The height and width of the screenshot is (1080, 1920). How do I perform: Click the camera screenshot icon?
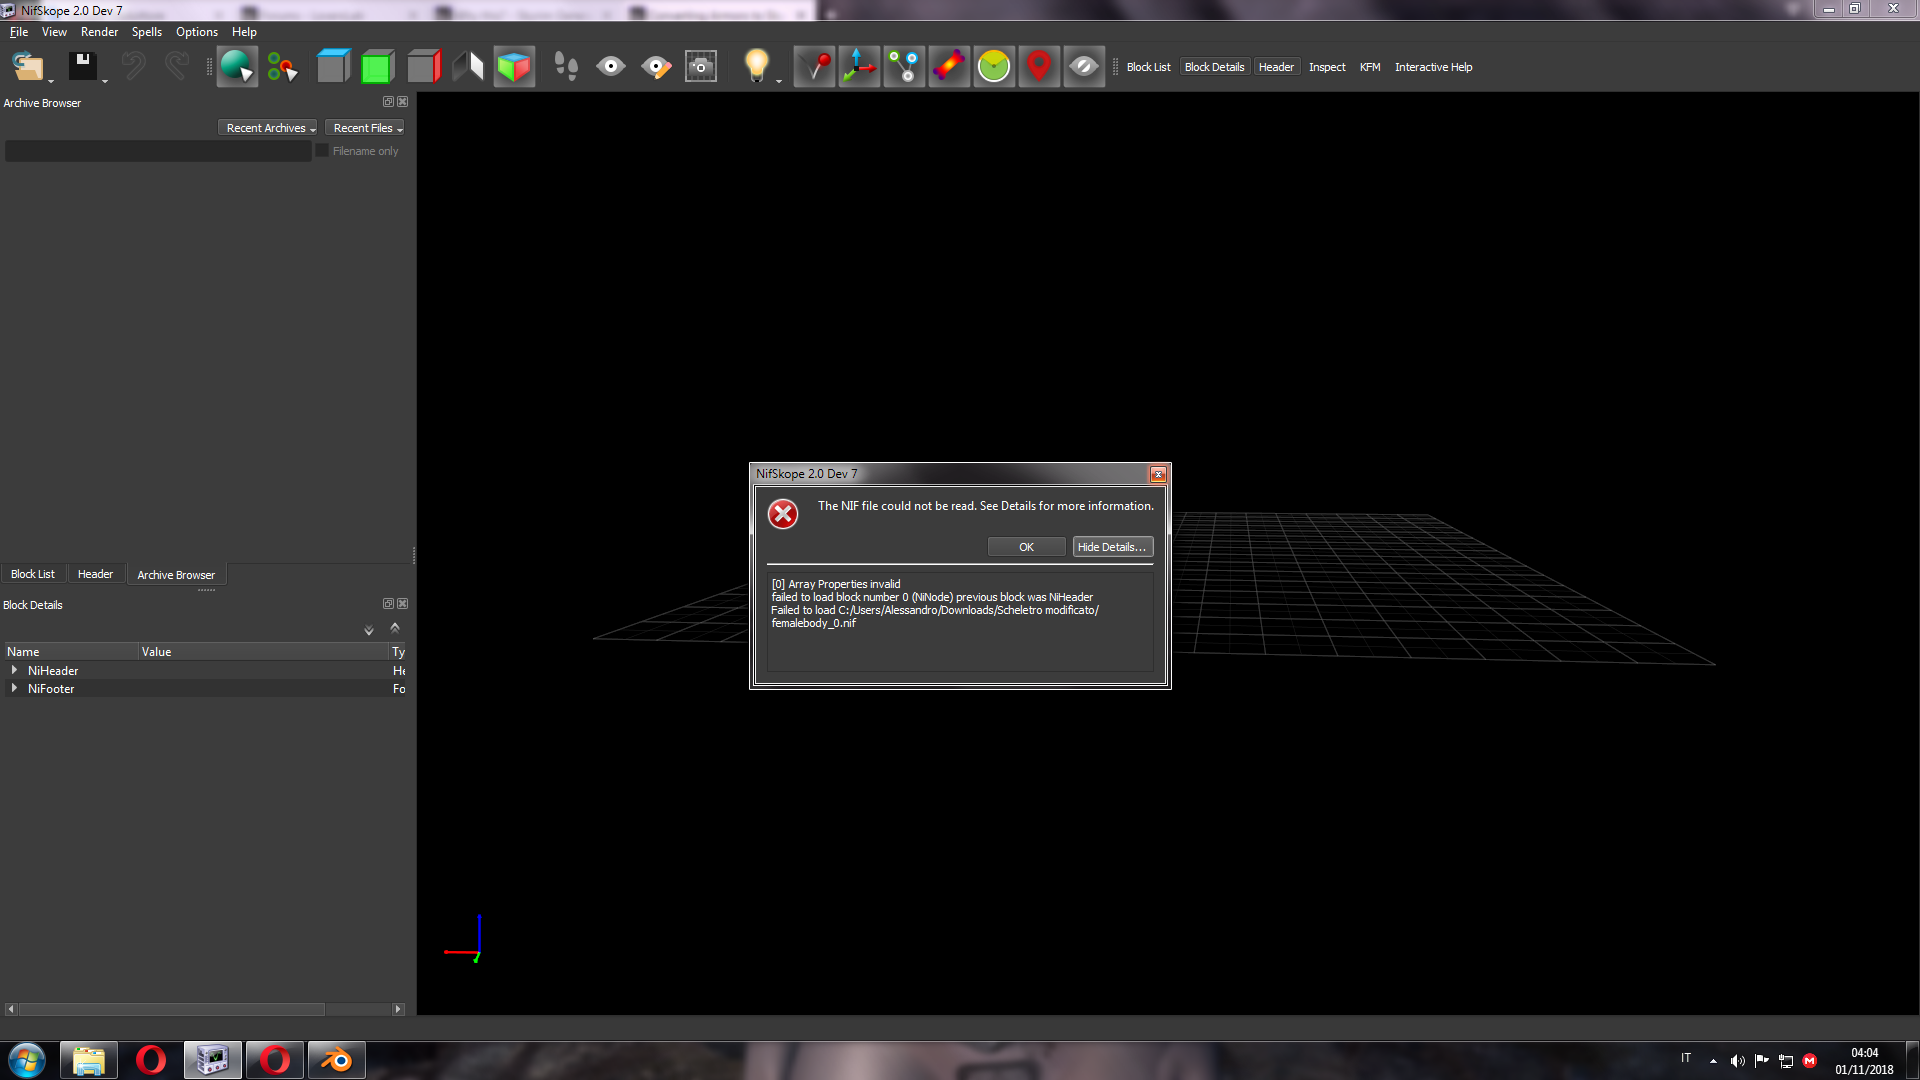pyautogui.click(x=701, y=67)
